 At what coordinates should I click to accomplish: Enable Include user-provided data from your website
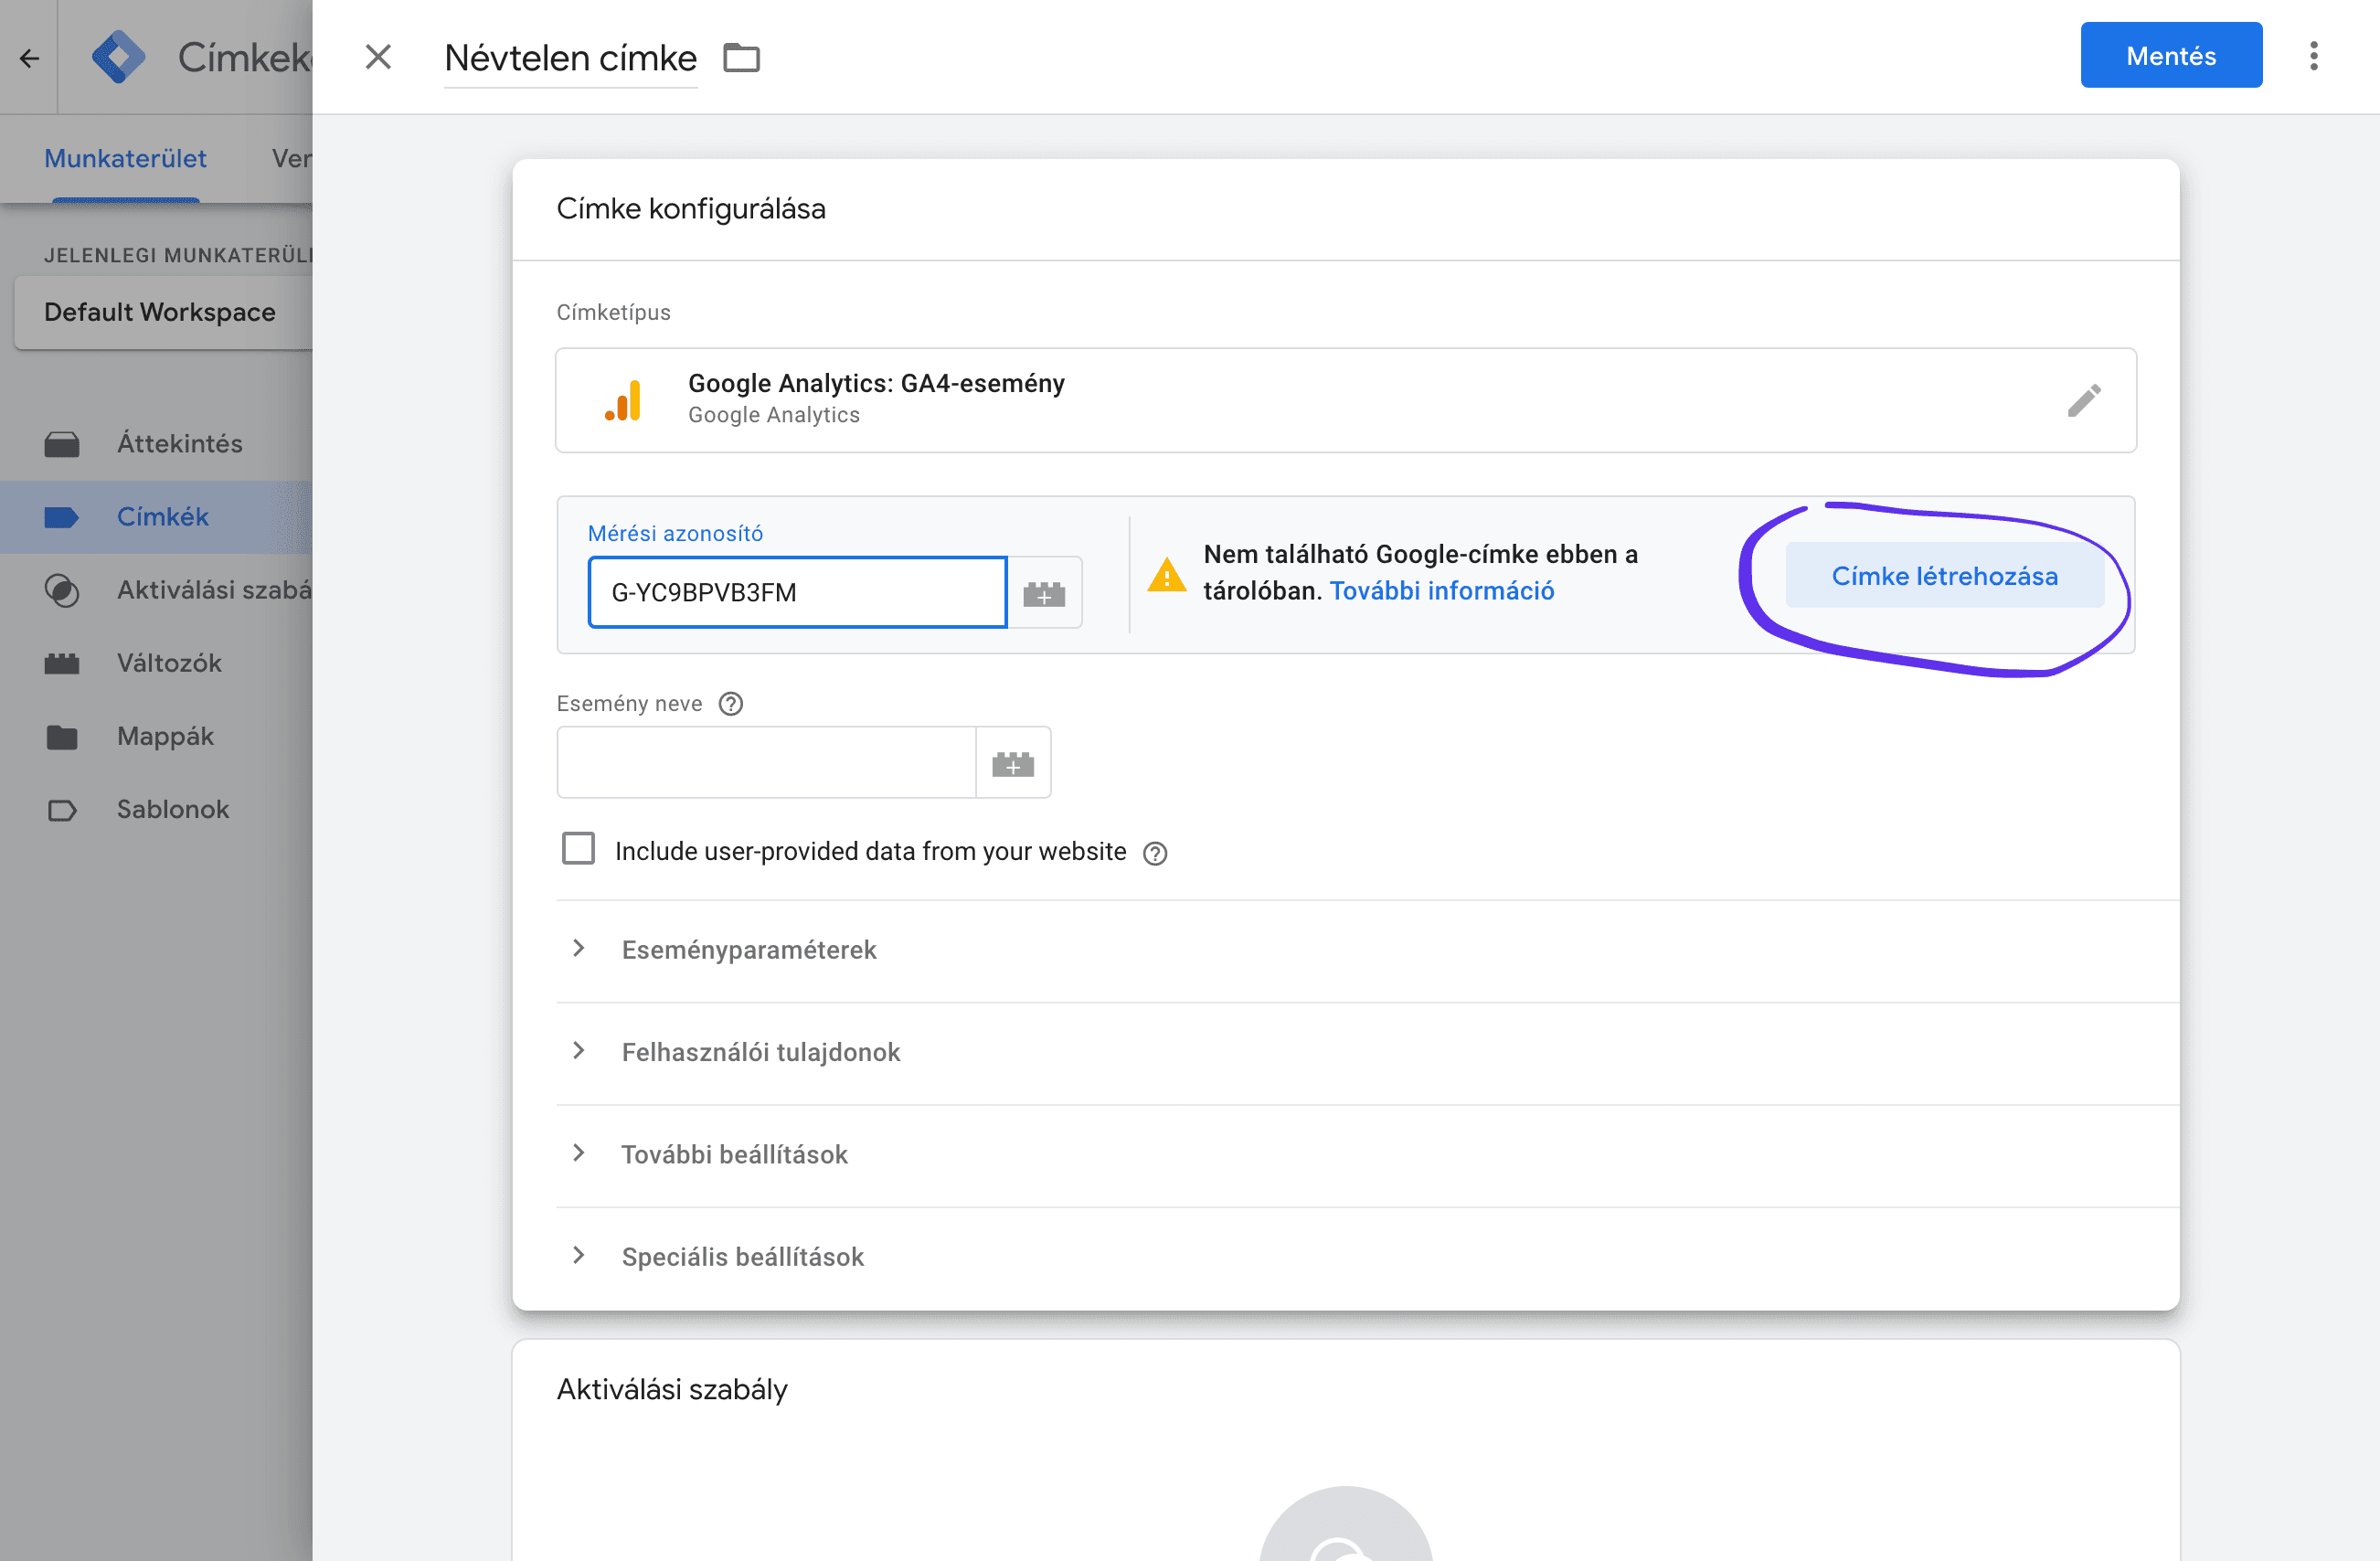[578, 849]
